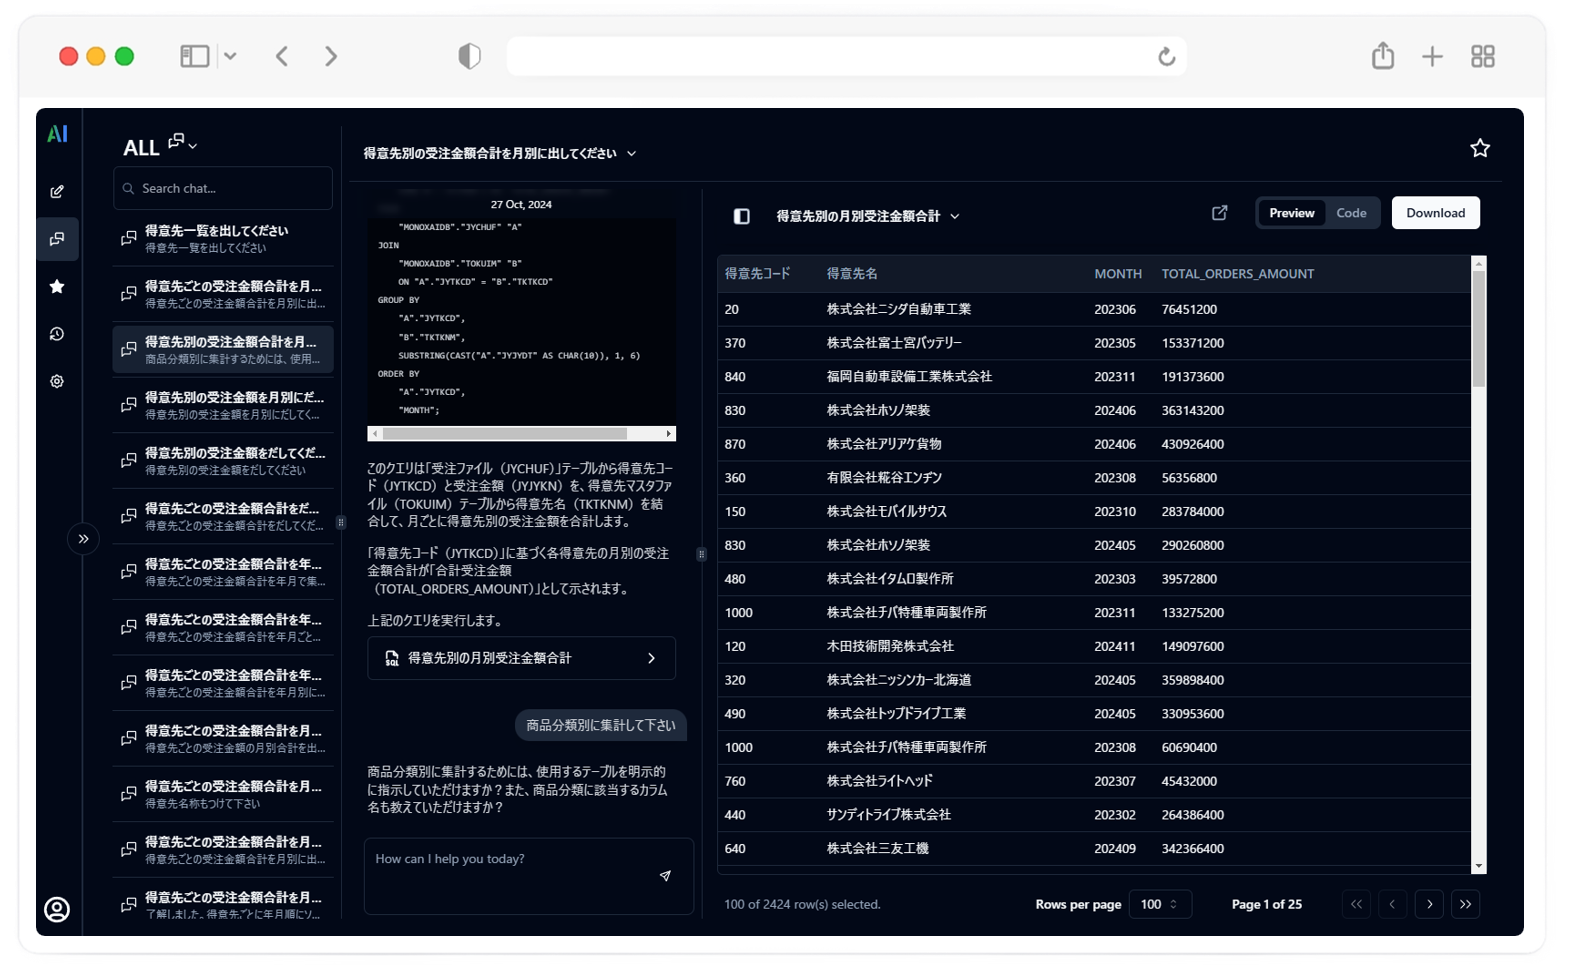Click the user message 商品分類別に集計して下さい
This screenshot has height=969, width=1569.
point(600,725)
